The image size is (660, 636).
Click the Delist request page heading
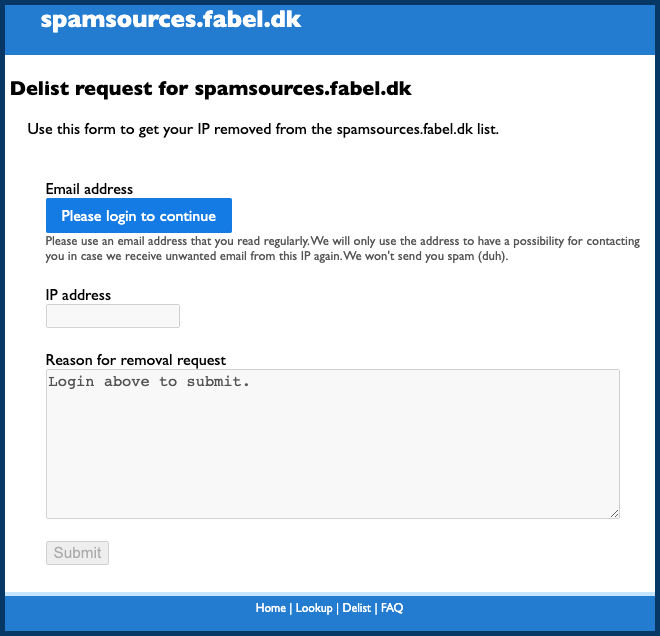point(211,89)
